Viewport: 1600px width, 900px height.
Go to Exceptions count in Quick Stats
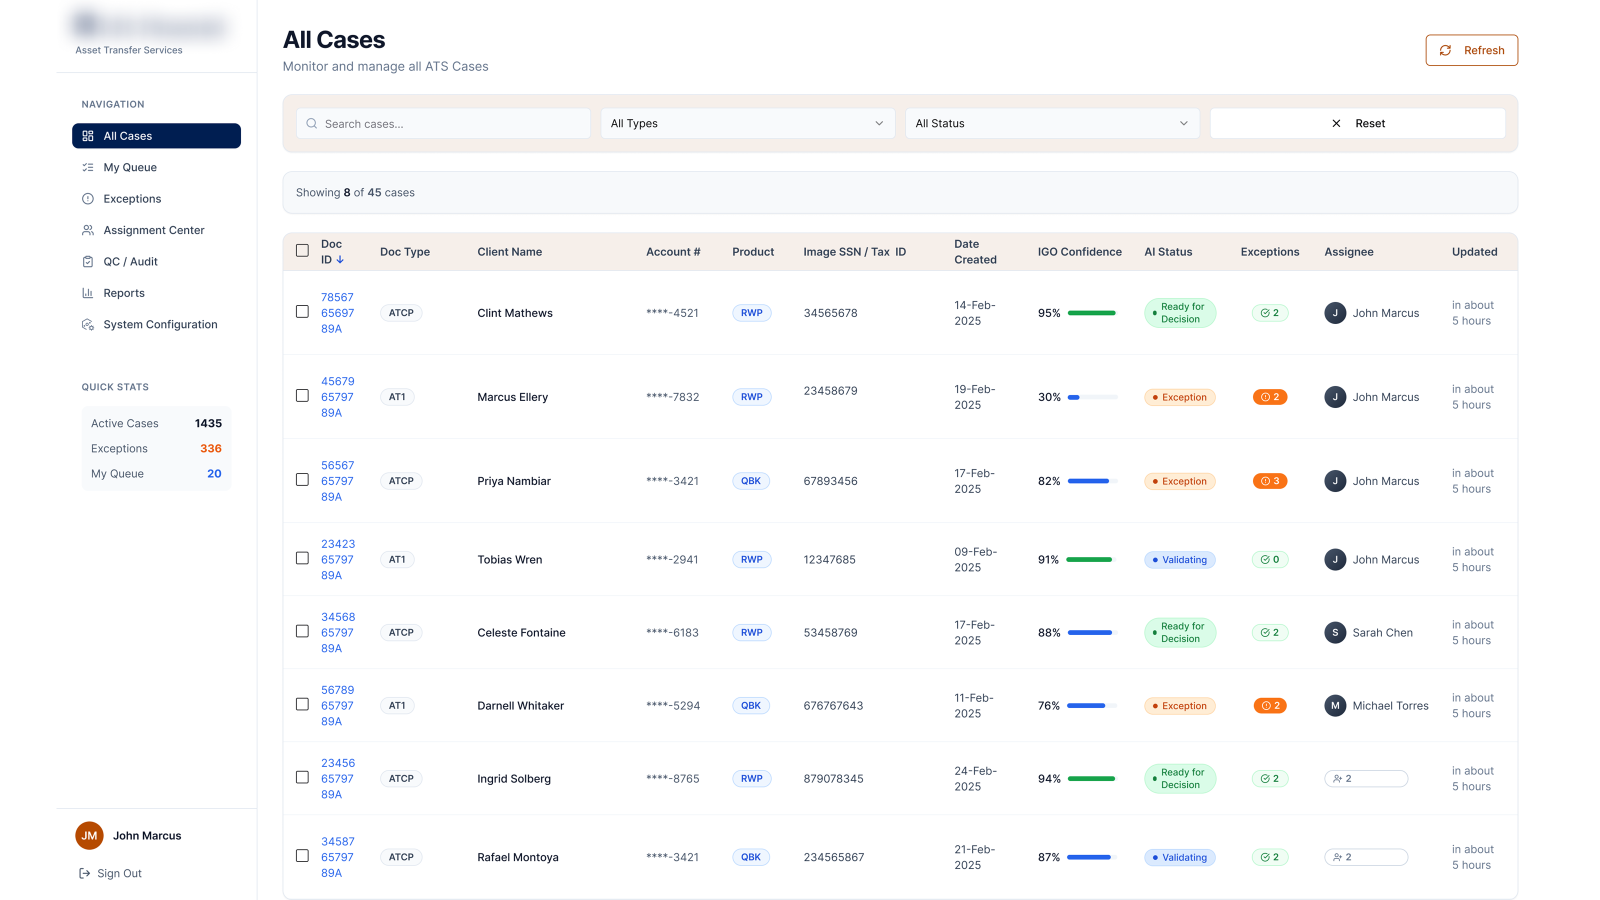click(x=211, y=449)
